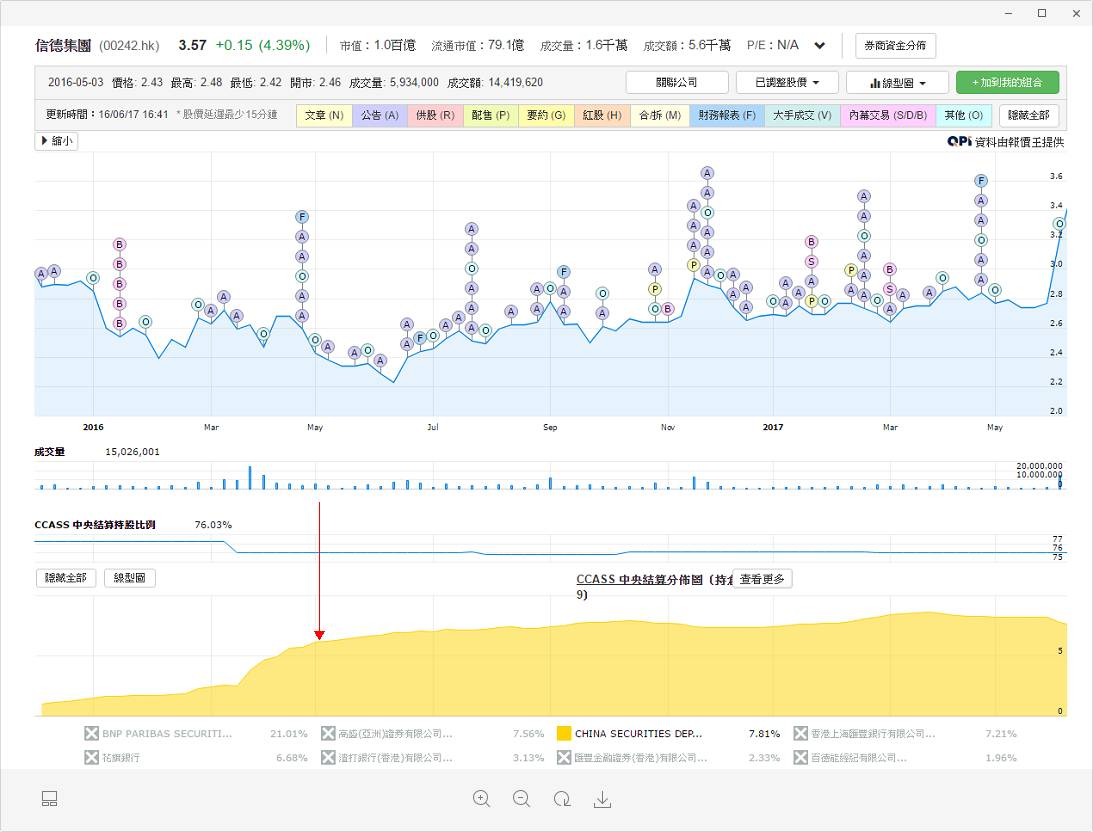Click the yellow P marker near November peak
This screenshot has height=832, width=1093.
coord(693,265)
